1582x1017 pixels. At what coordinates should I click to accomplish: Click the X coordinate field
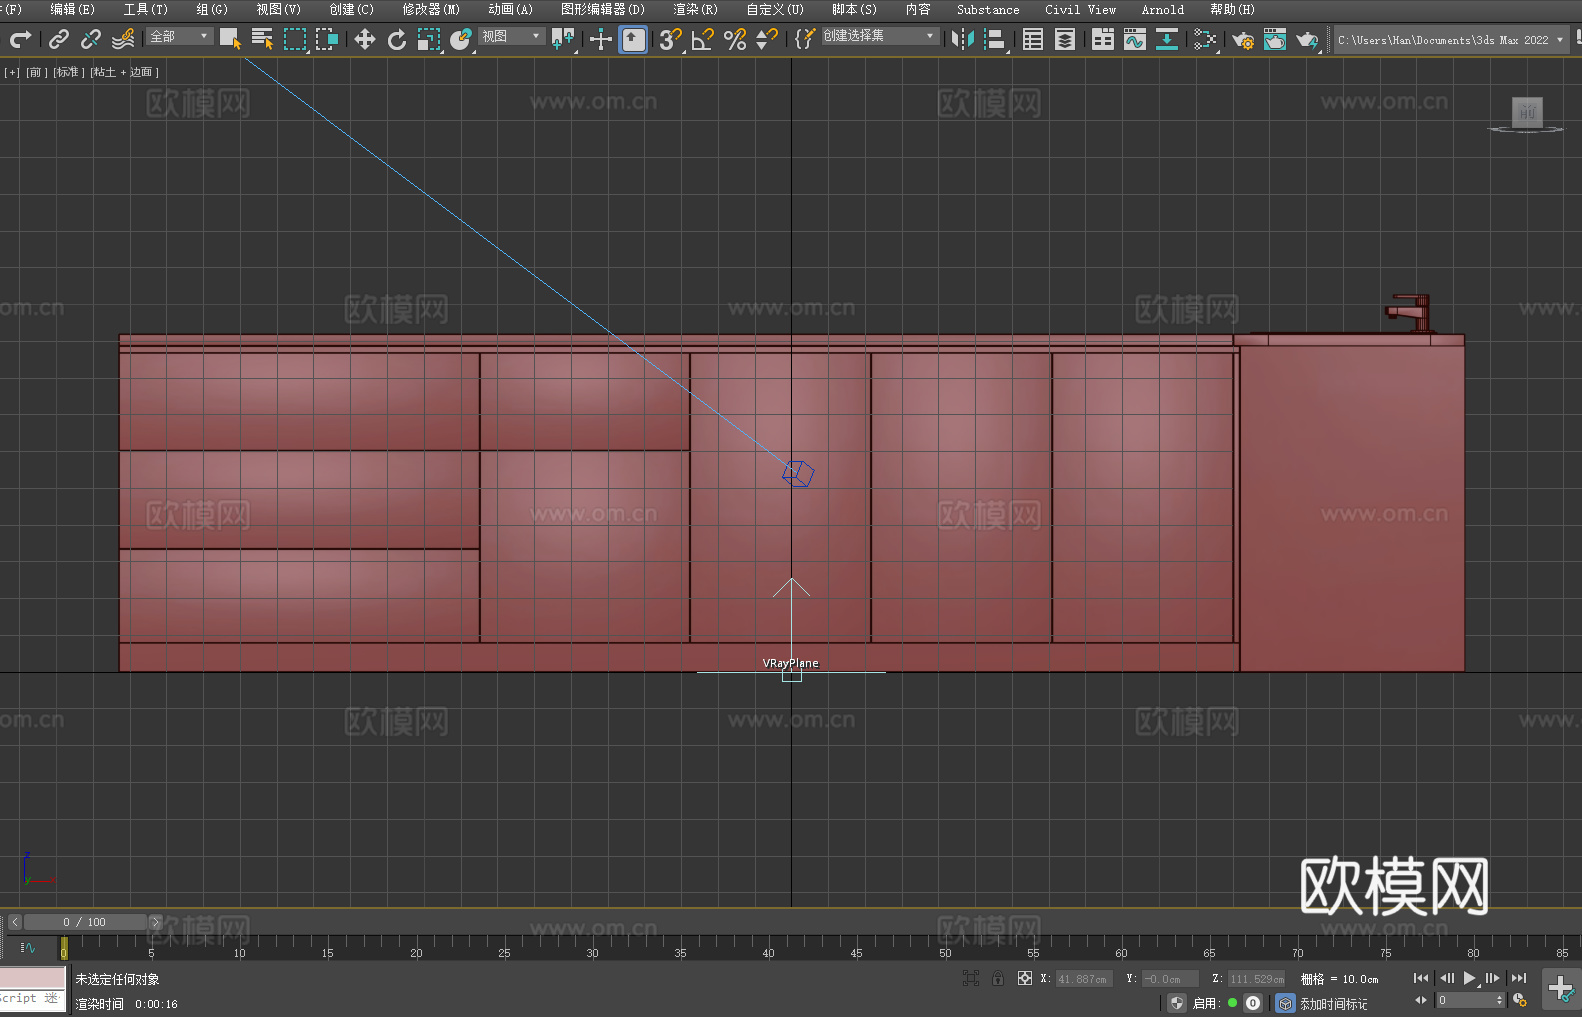click(1084, 979)
